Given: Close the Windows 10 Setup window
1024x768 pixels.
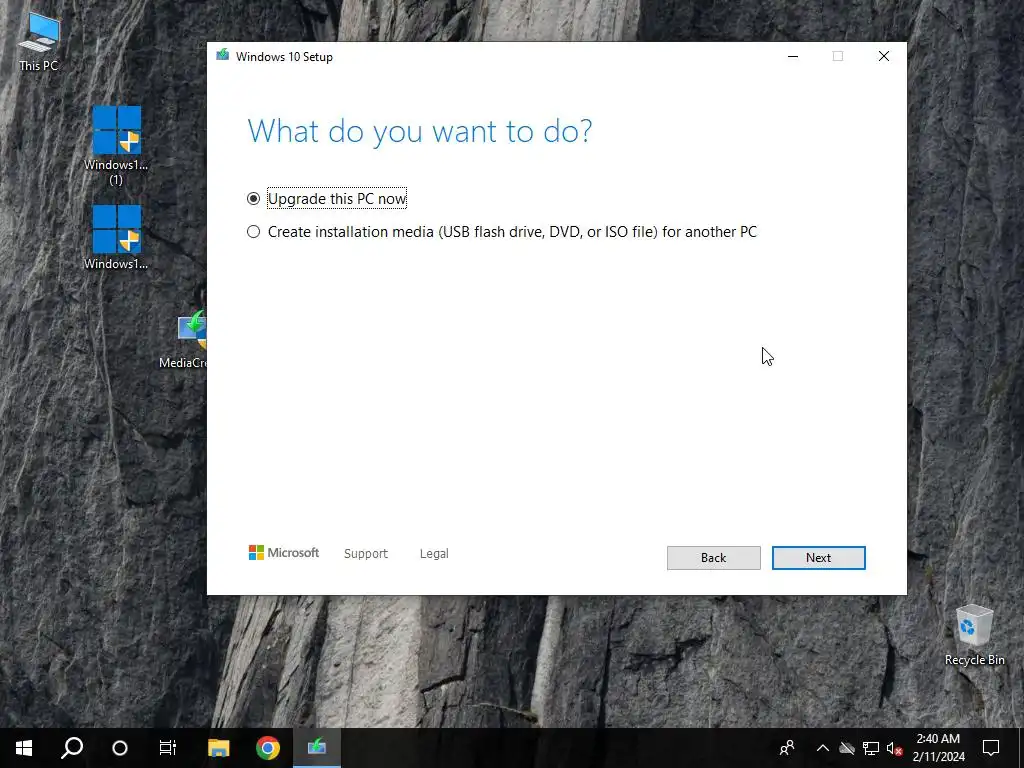Looking at the screenshot, I should [x=884, y=56].
